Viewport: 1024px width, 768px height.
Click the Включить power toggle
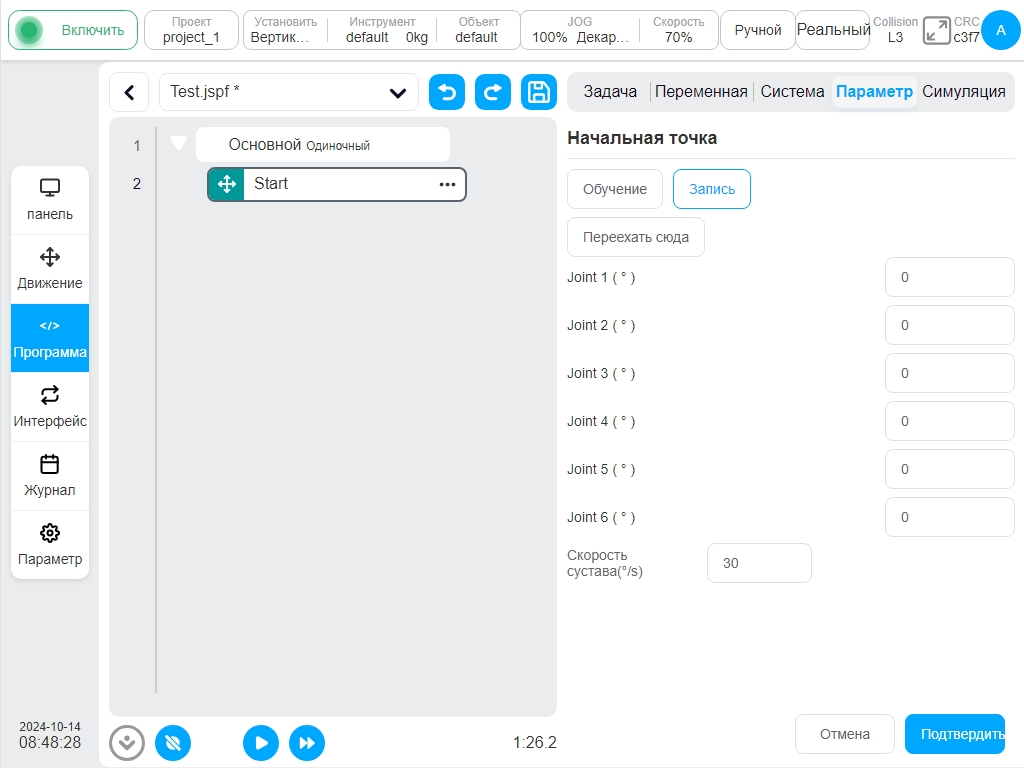(72, 30)
